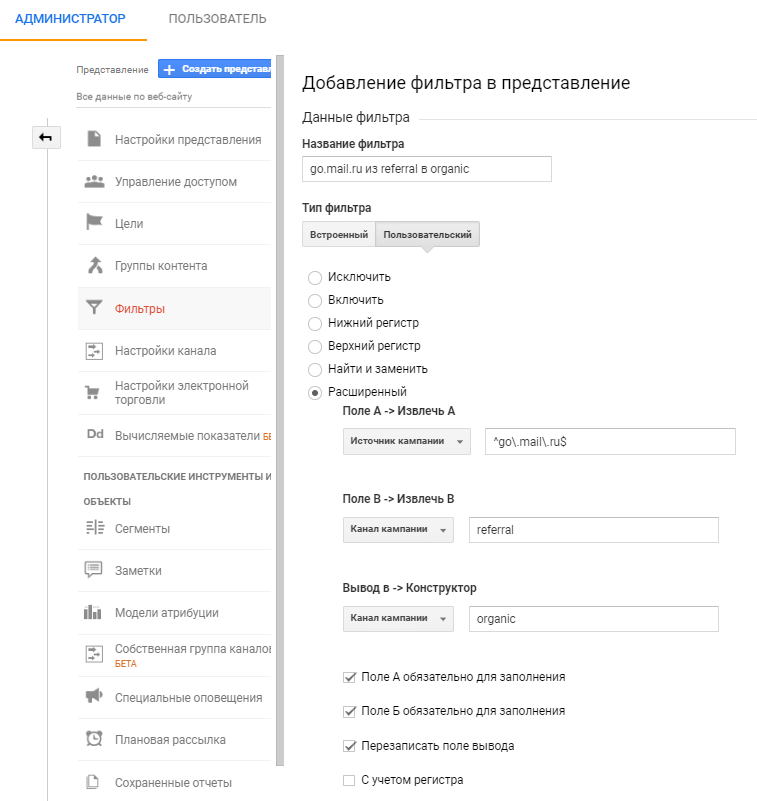This screenshot has height=801, width=757.
Task: Click the Field A regex input ^go\.mail\.ru$
Action: click(x=610, y=441)
